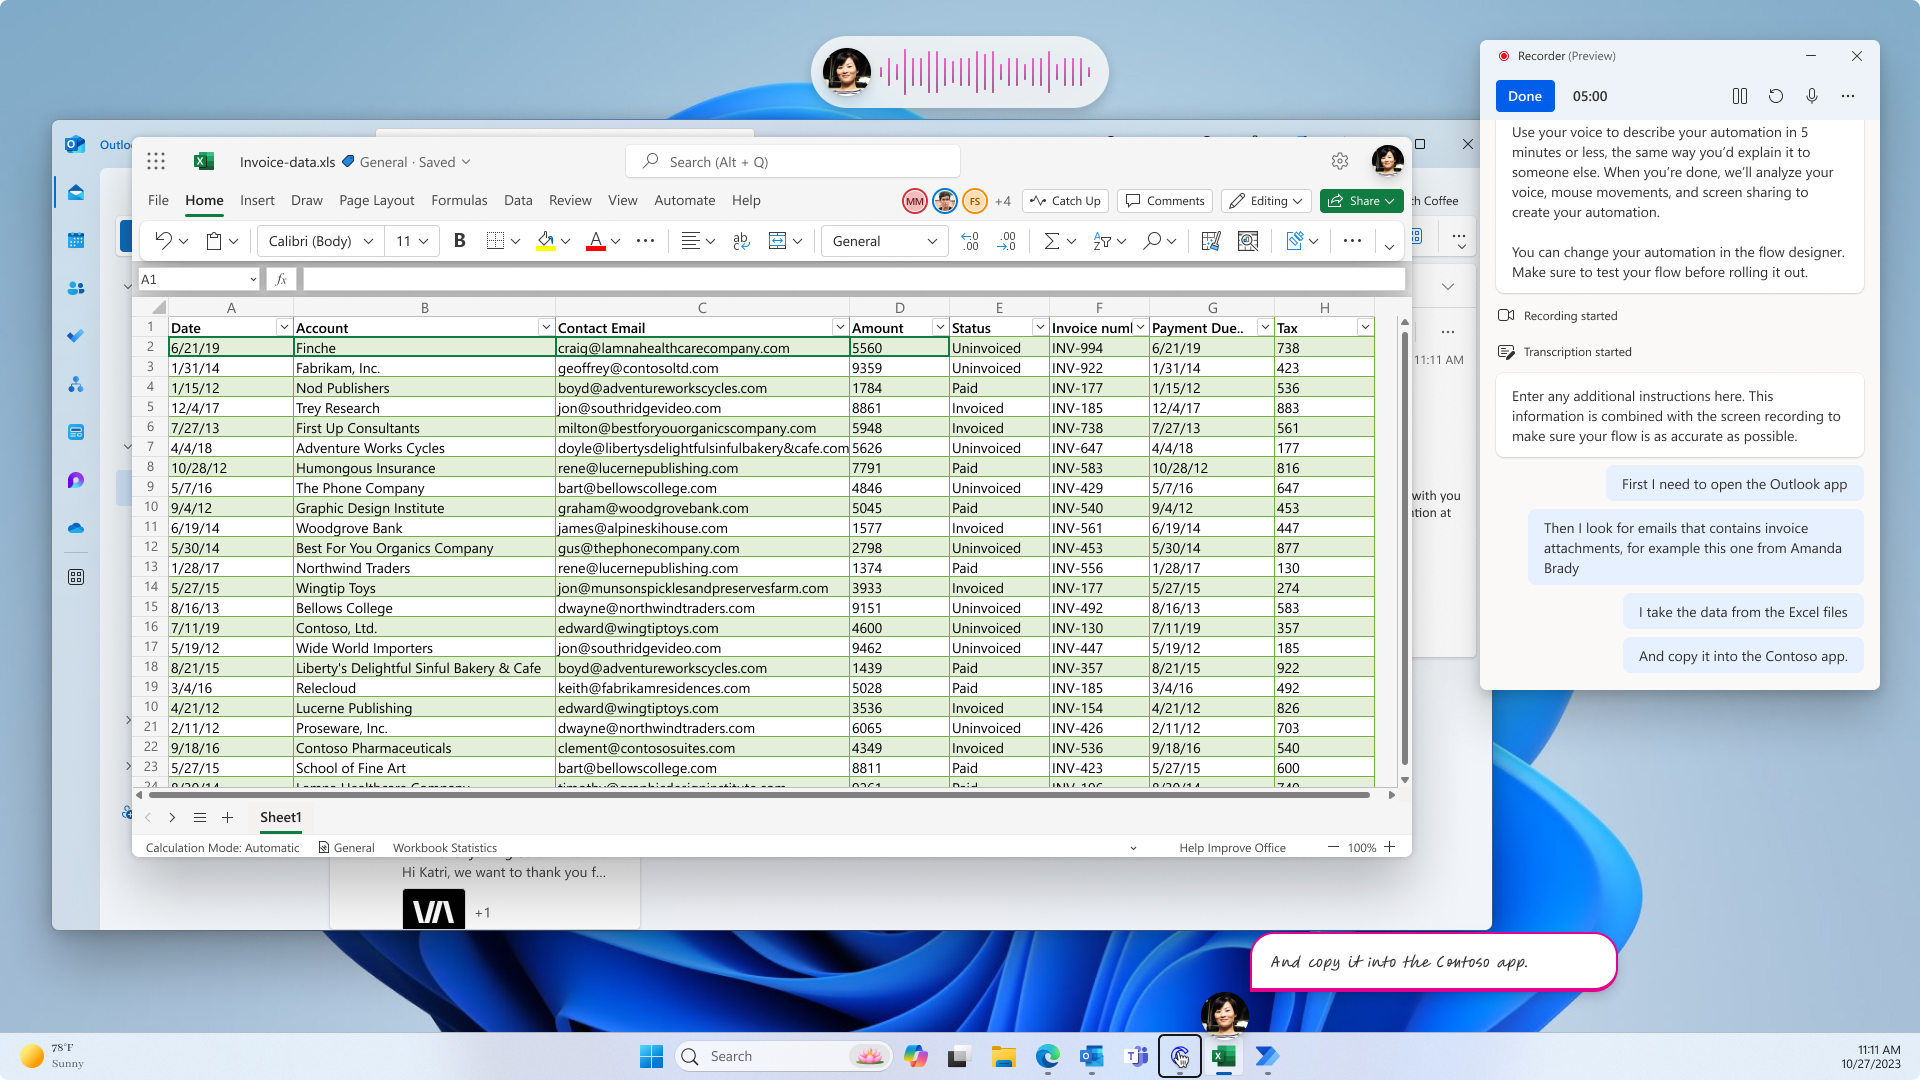
Task: Select the Page Layout ribbon tab
Action: (x=378, y=199)
